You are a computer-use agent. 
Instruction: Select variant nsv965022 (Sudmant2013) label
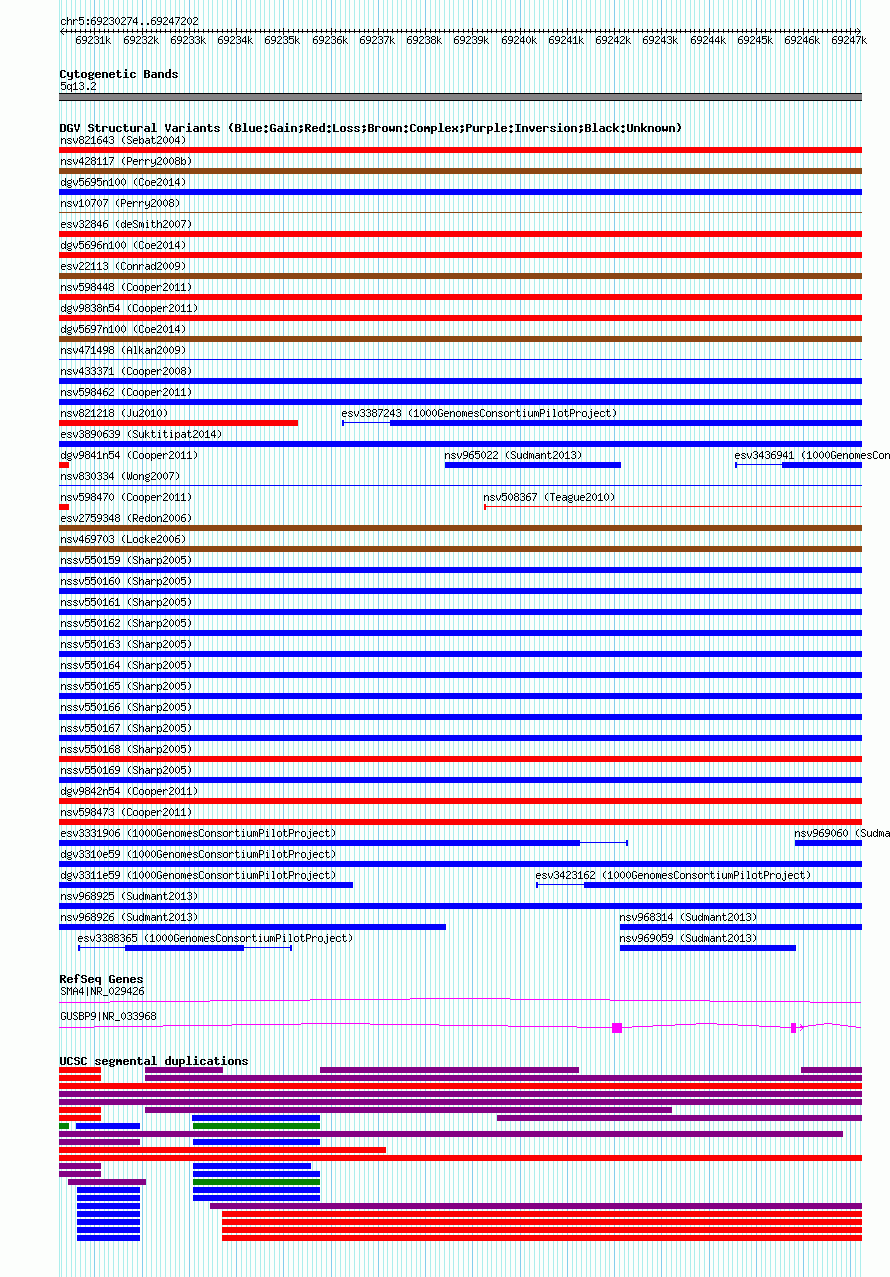(x=513, y=455)
